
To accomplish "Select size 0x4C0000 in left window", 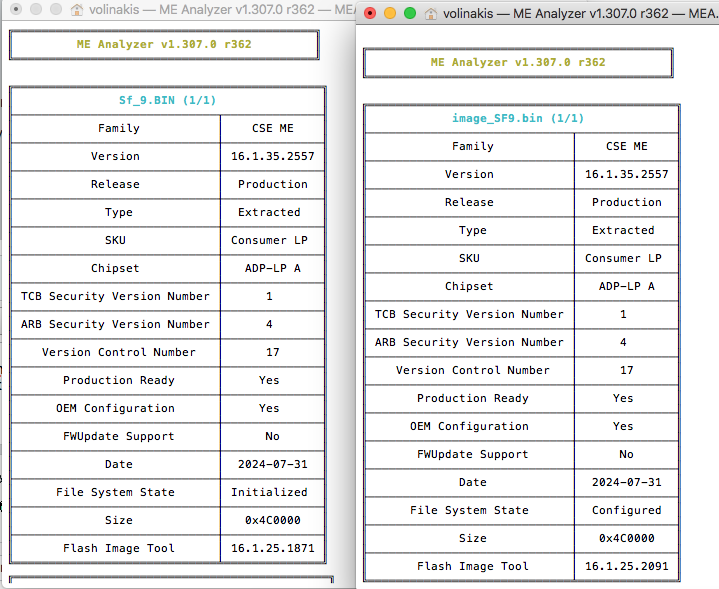I will 273,520.
